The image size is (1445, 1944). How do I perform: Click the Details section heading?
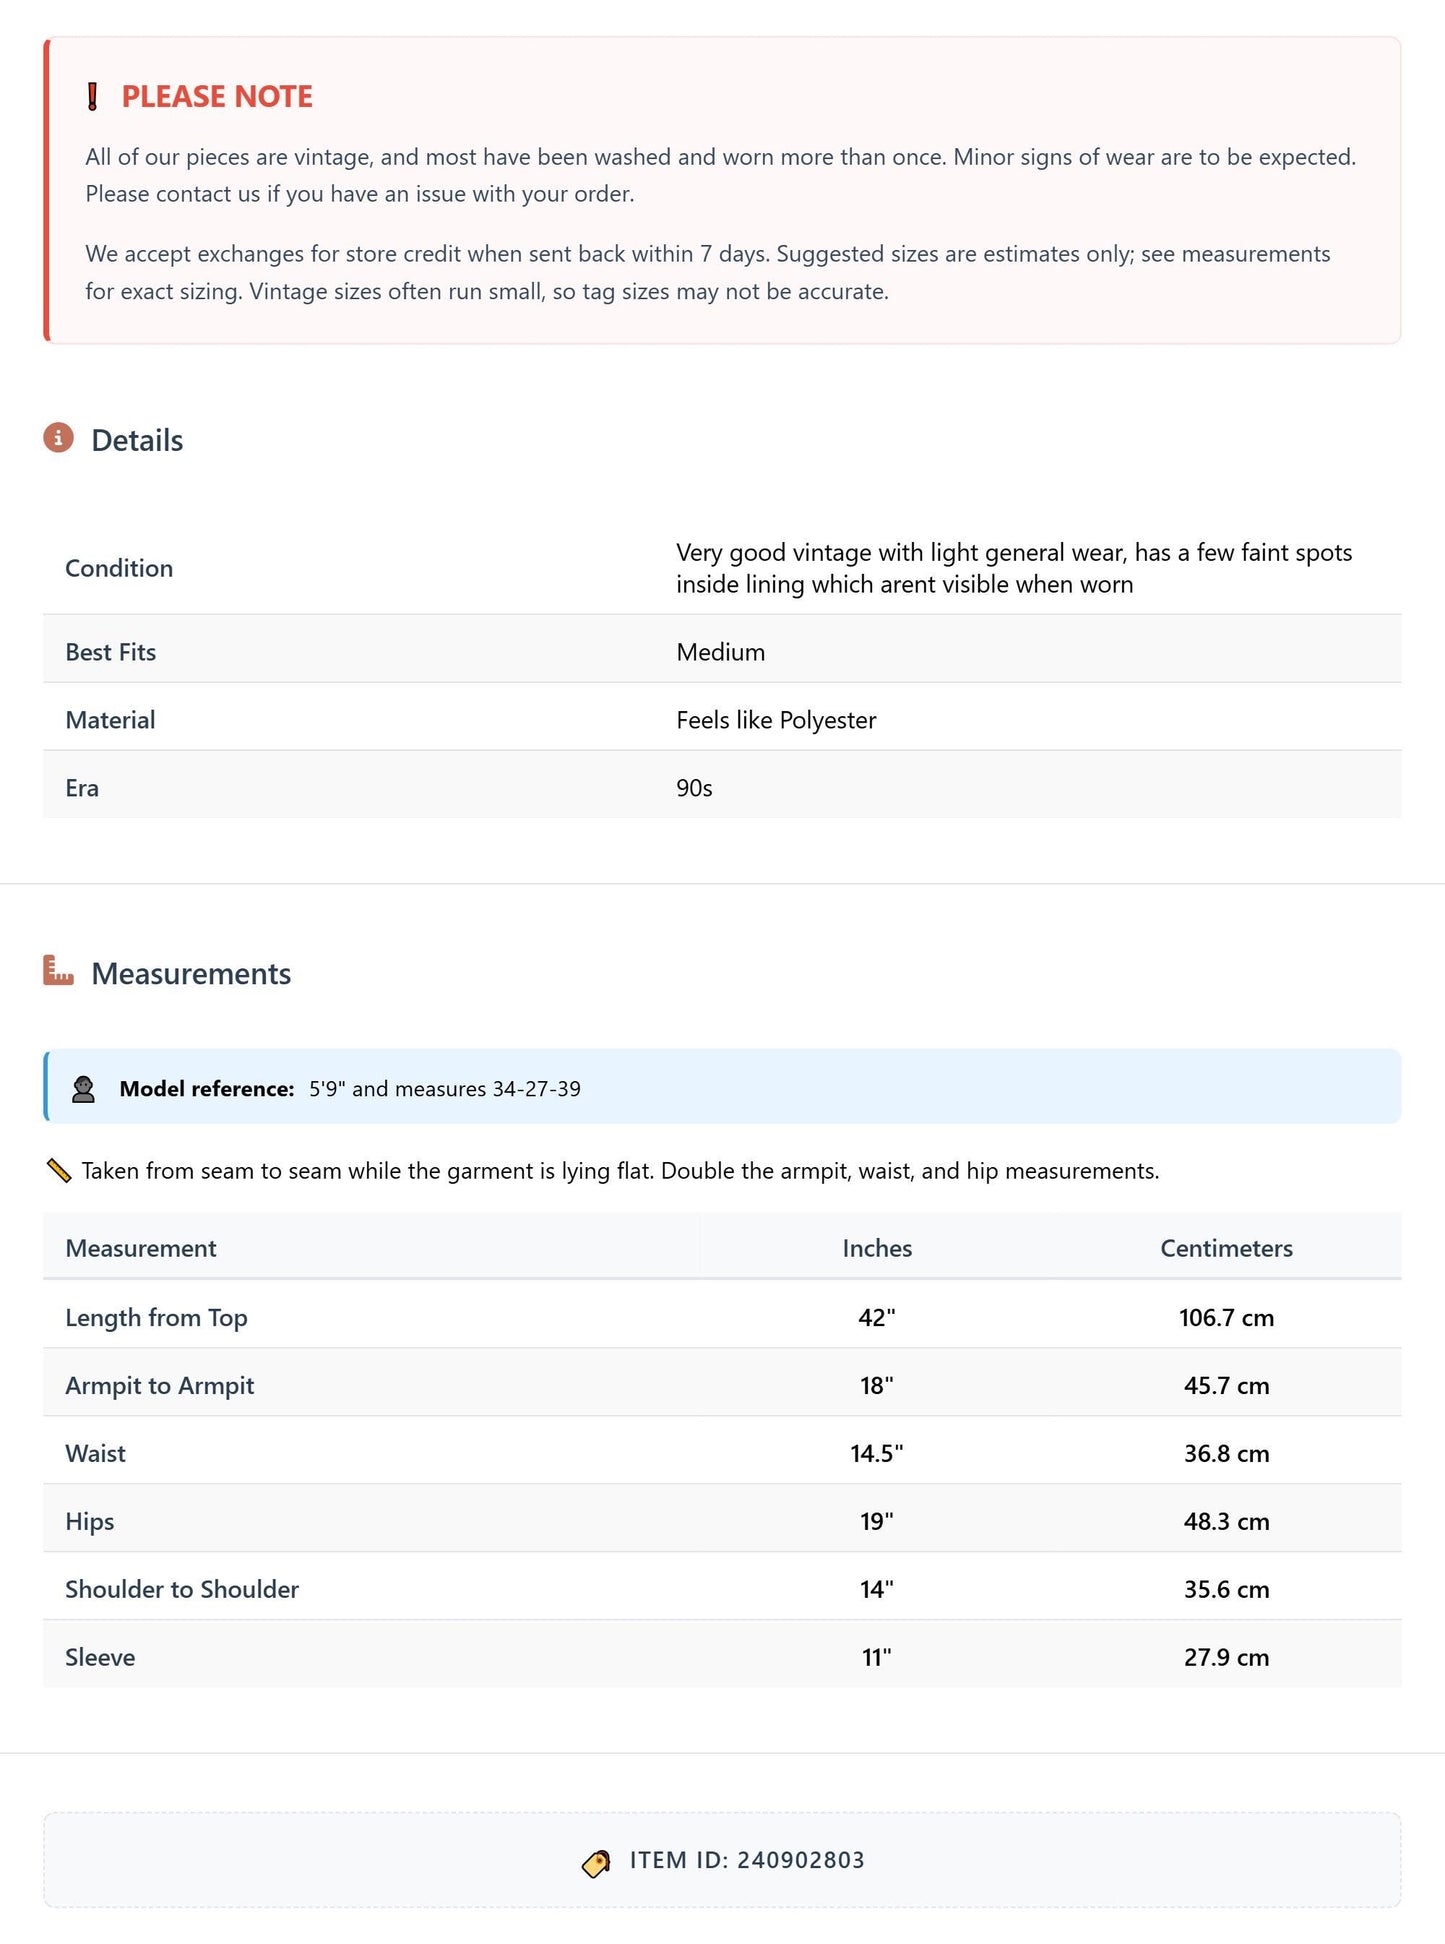click(137, 440)
